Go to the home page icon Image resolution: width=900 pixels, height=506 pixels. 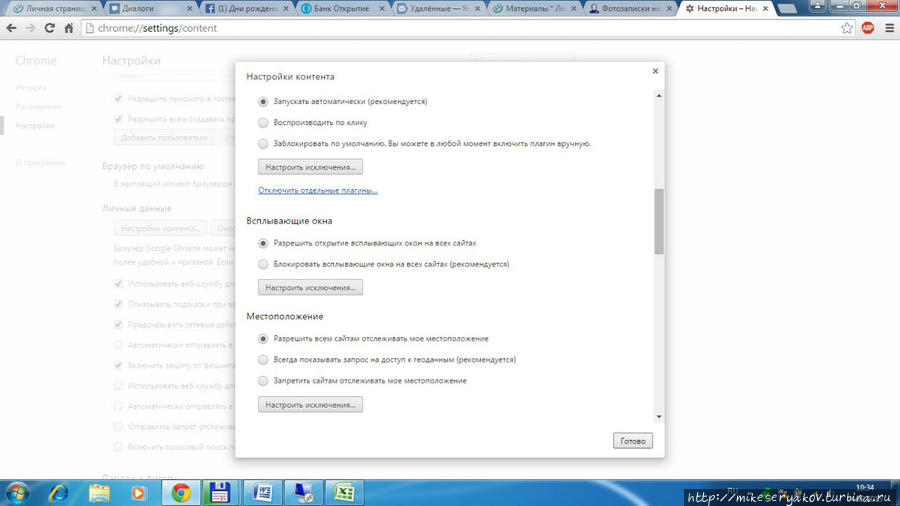coord(69,28)
